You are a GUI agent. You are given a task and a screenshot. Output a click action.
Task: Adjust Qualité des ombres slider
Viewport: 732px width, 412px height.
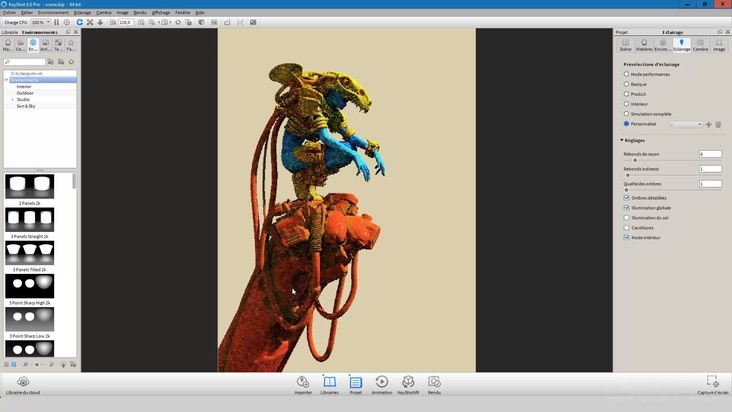(x=626, y=190)
